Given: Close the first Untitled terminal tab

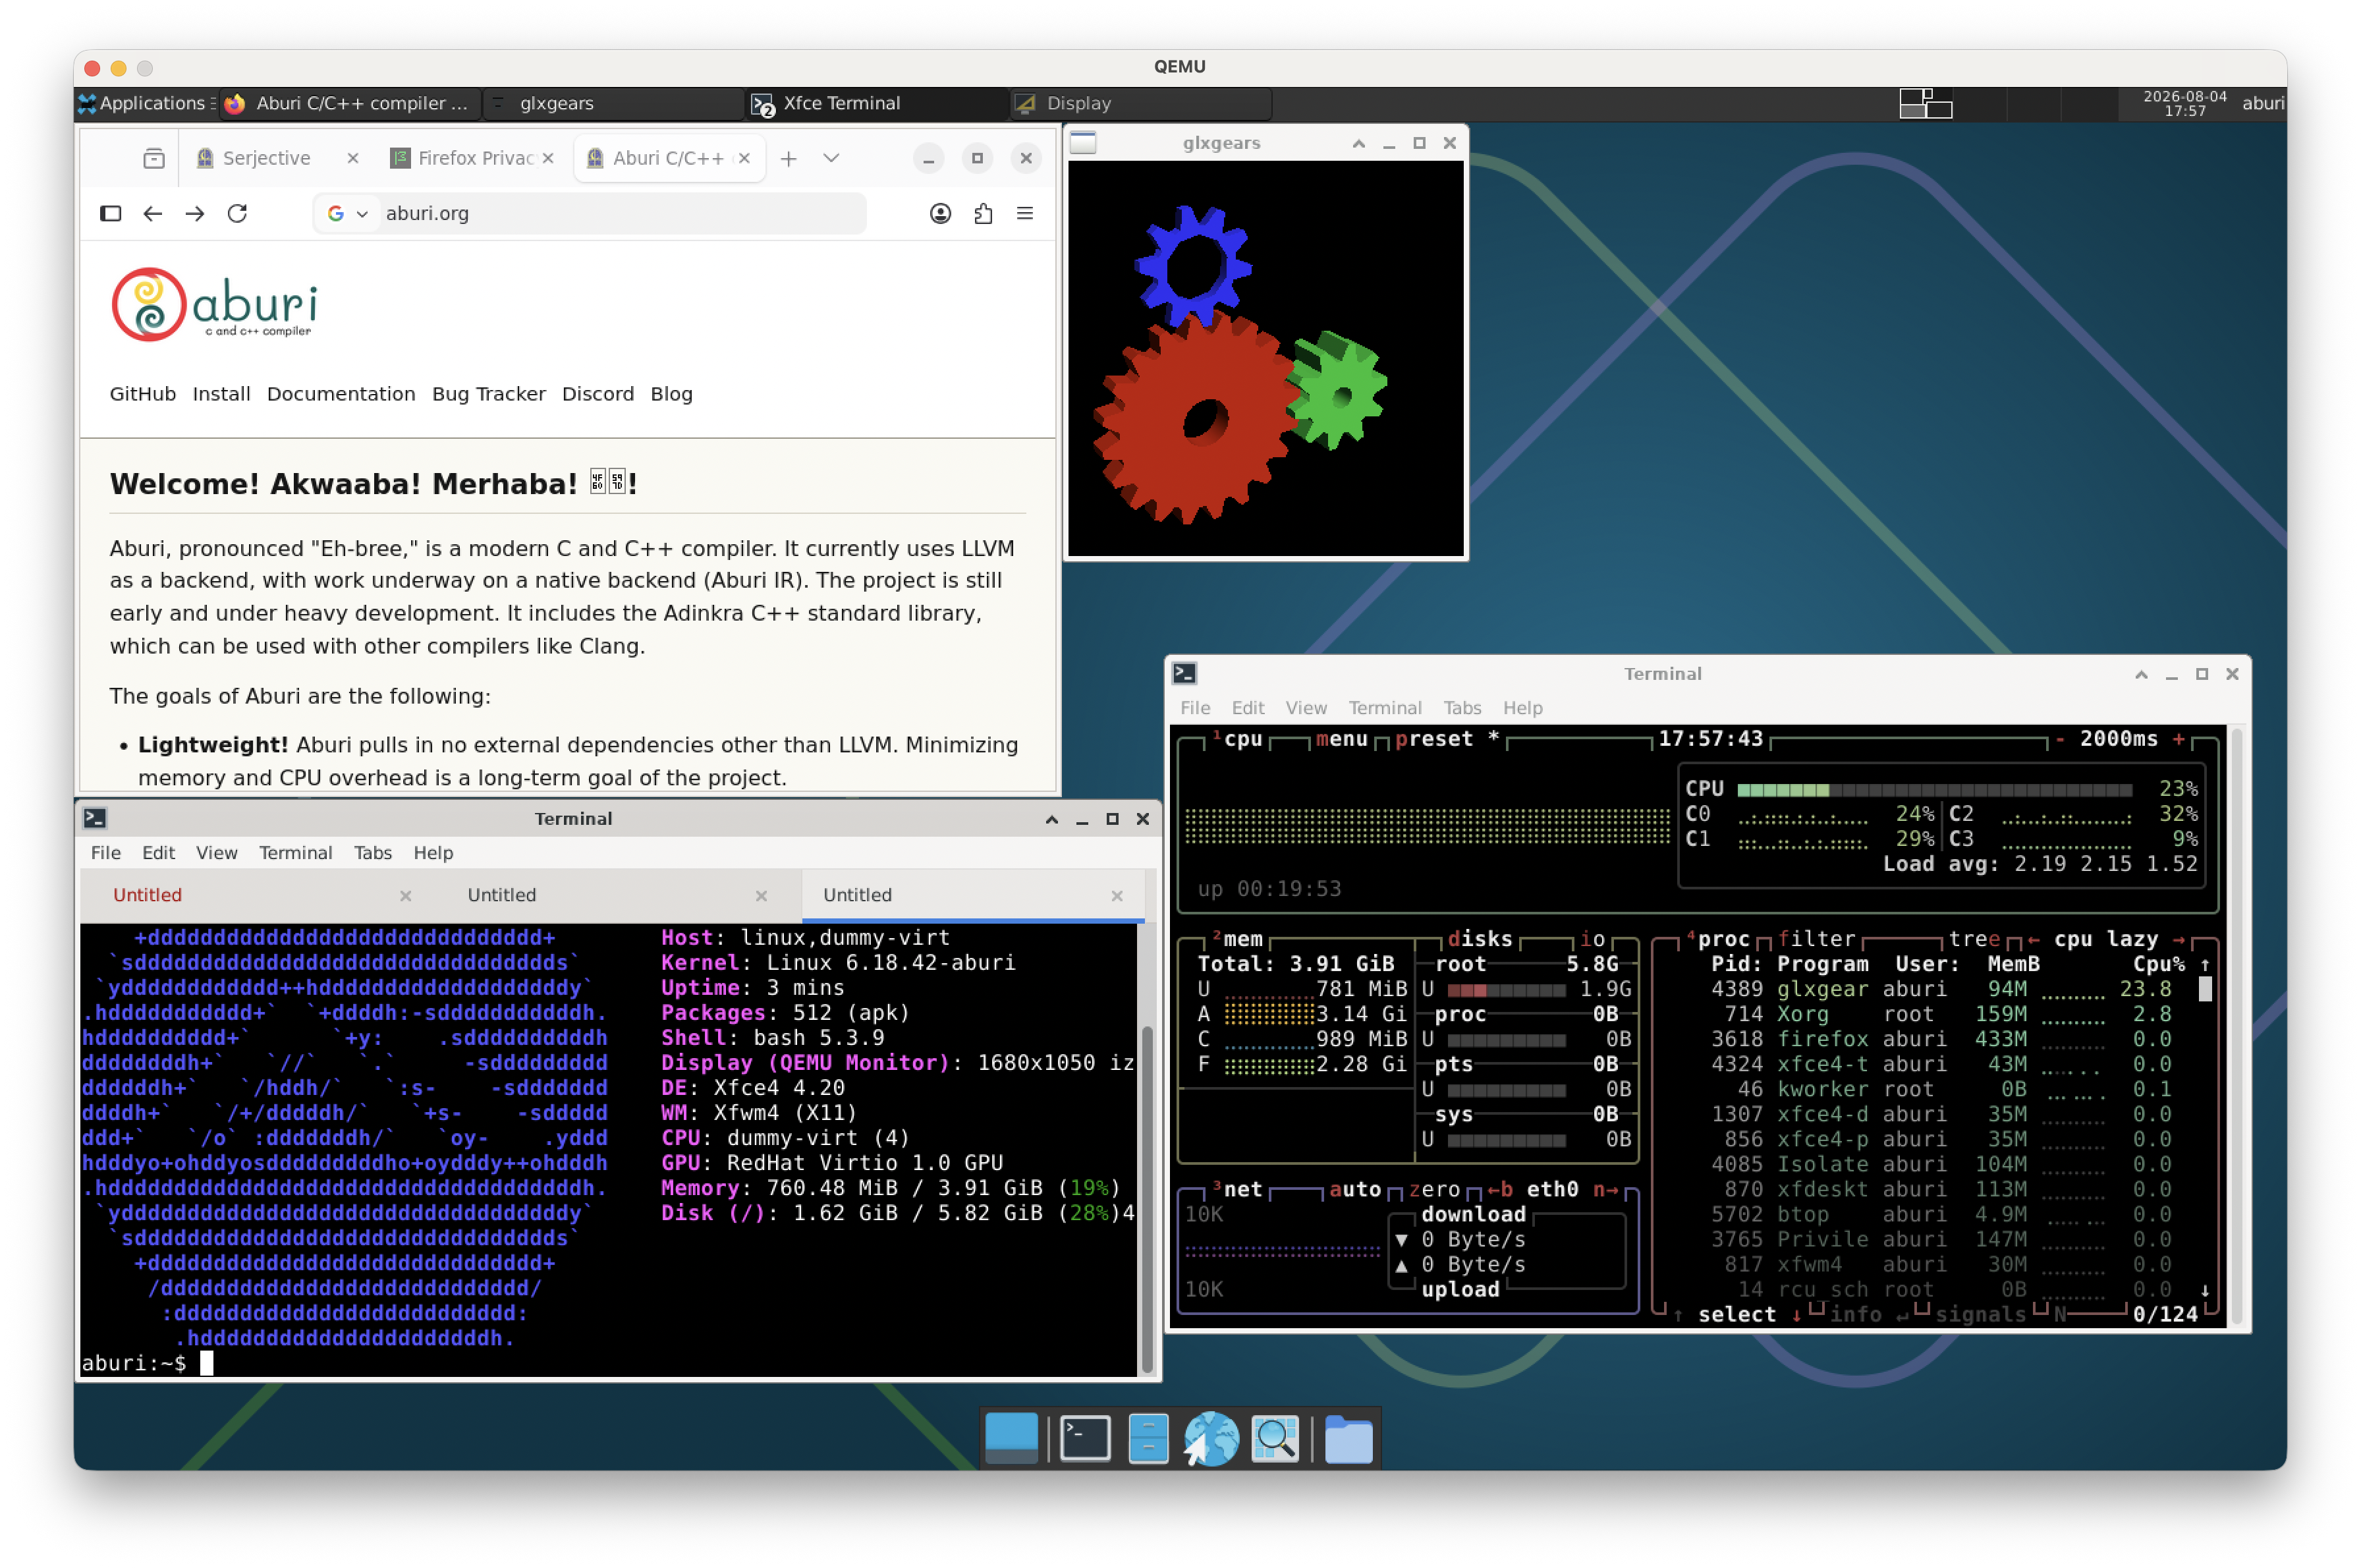Looking at the screenshot, I should point(406,896).
